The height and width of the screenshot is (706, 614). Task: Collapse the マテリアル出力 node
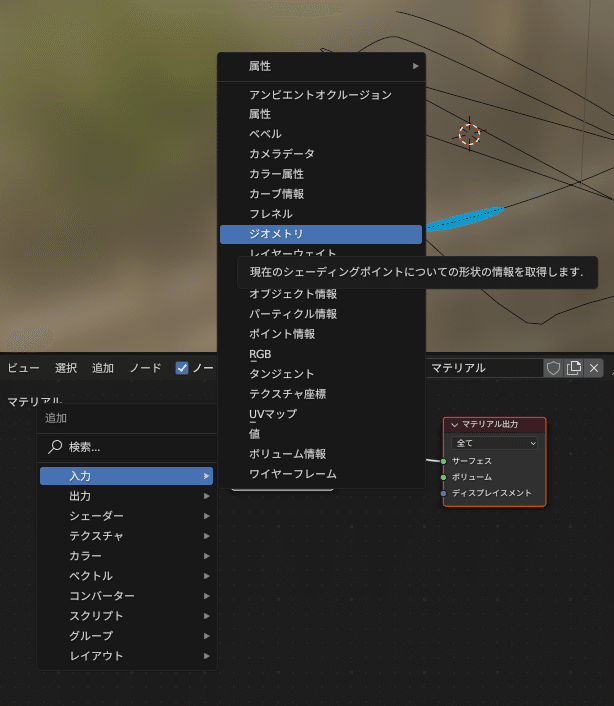455,425
